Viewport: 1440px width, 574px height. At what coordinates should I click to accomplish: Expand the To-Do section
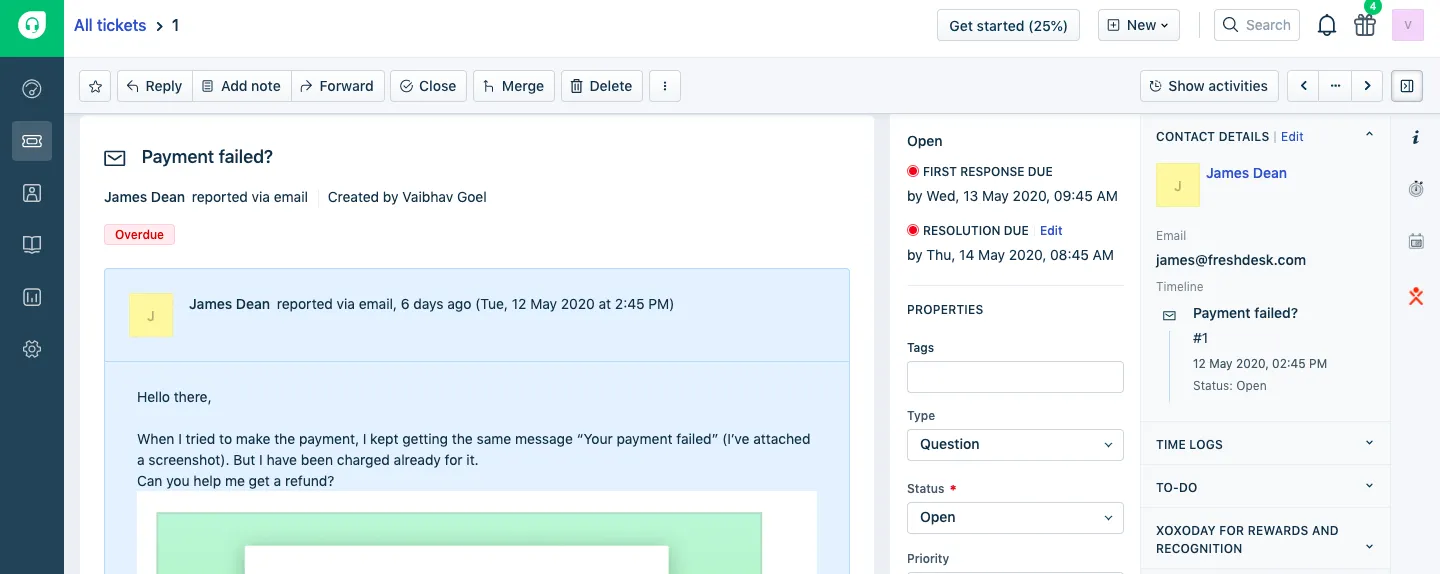(x=1265, y=487)
